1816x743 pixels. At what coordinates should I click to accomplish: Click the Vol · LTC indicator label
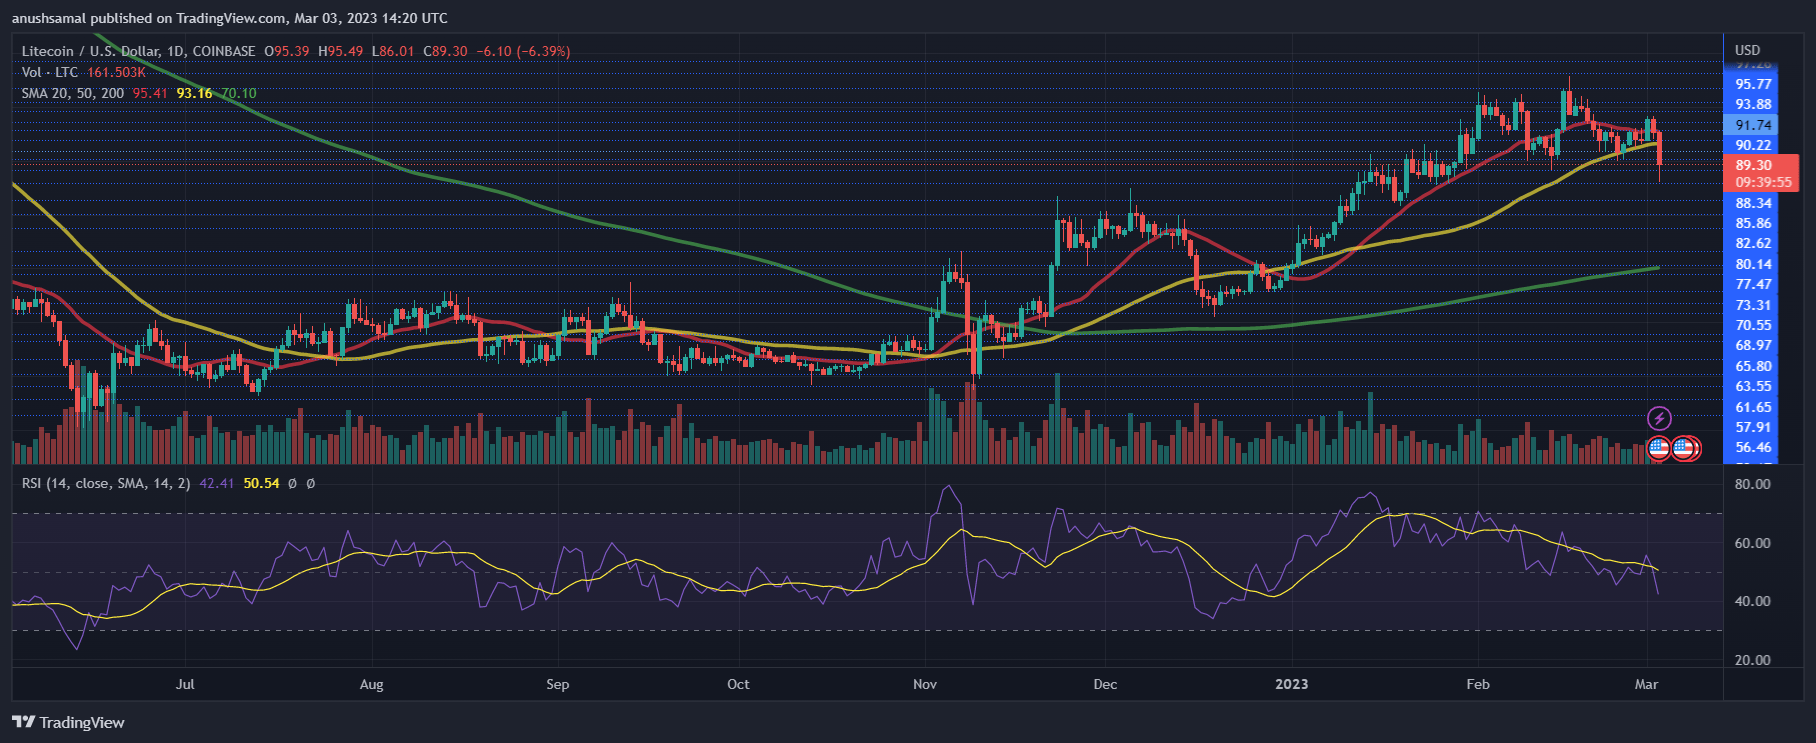pos(50,72)
